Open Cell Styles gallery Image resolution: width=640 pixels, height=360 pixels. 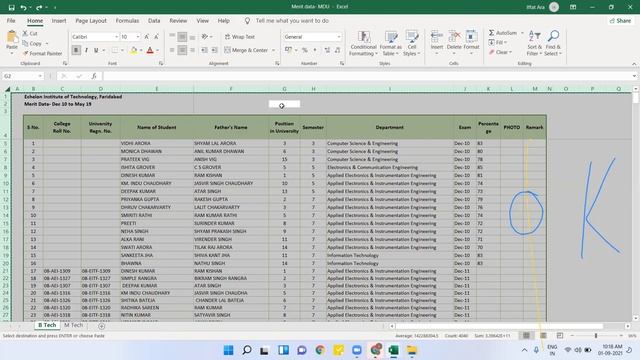tap(411, 43)
